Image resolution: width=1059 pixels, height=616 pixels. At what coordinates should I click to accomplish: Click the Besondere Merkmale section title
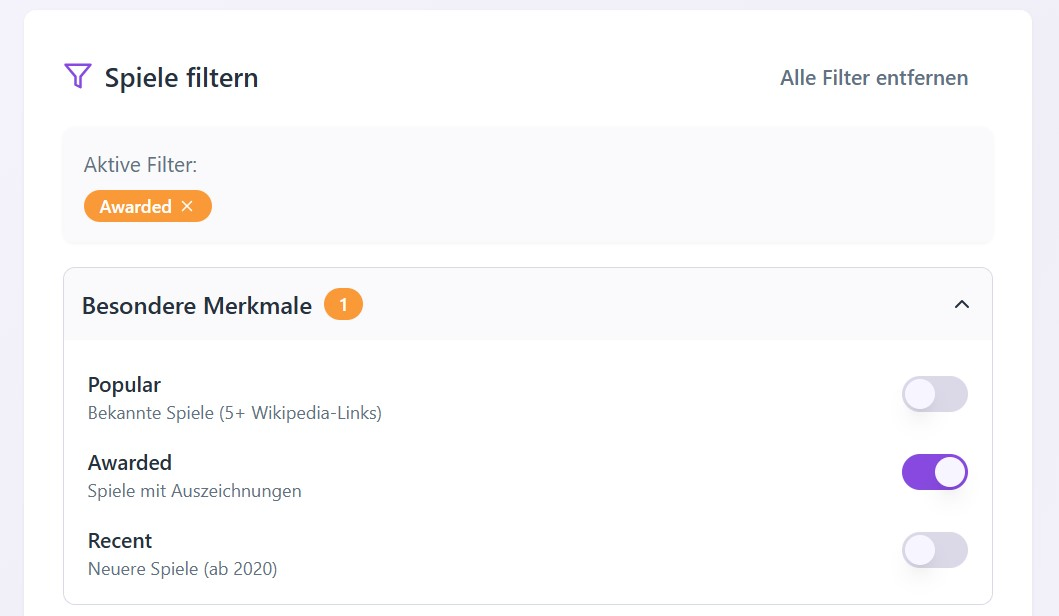[197, 306]
